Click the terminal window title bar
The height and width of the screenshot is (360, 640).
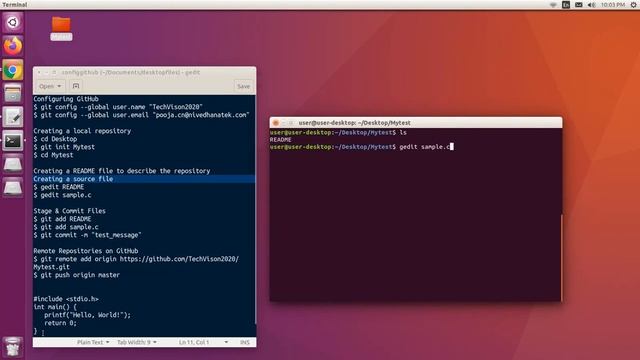[x=416, y=123]
